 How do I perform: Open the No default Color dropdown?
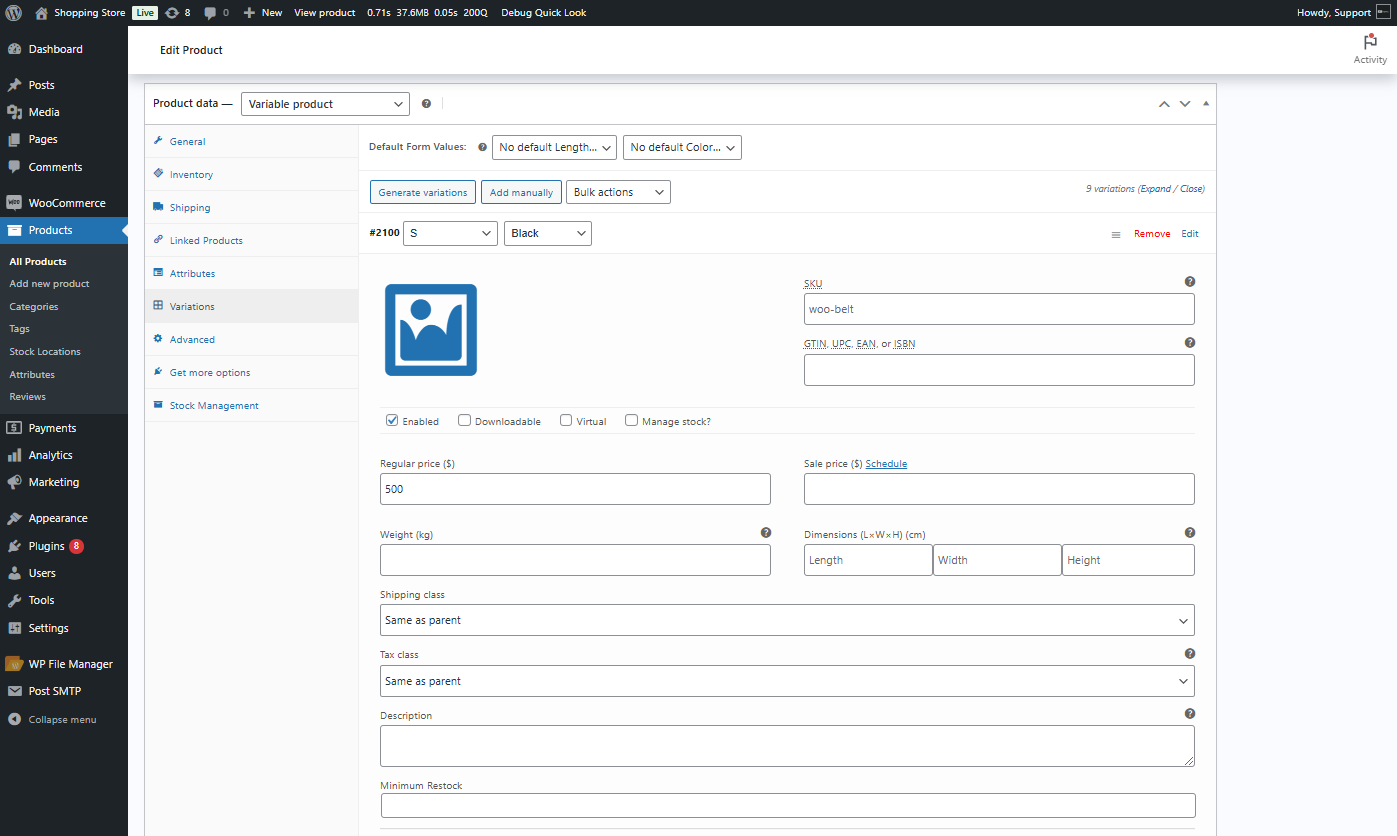coord(682,147)
